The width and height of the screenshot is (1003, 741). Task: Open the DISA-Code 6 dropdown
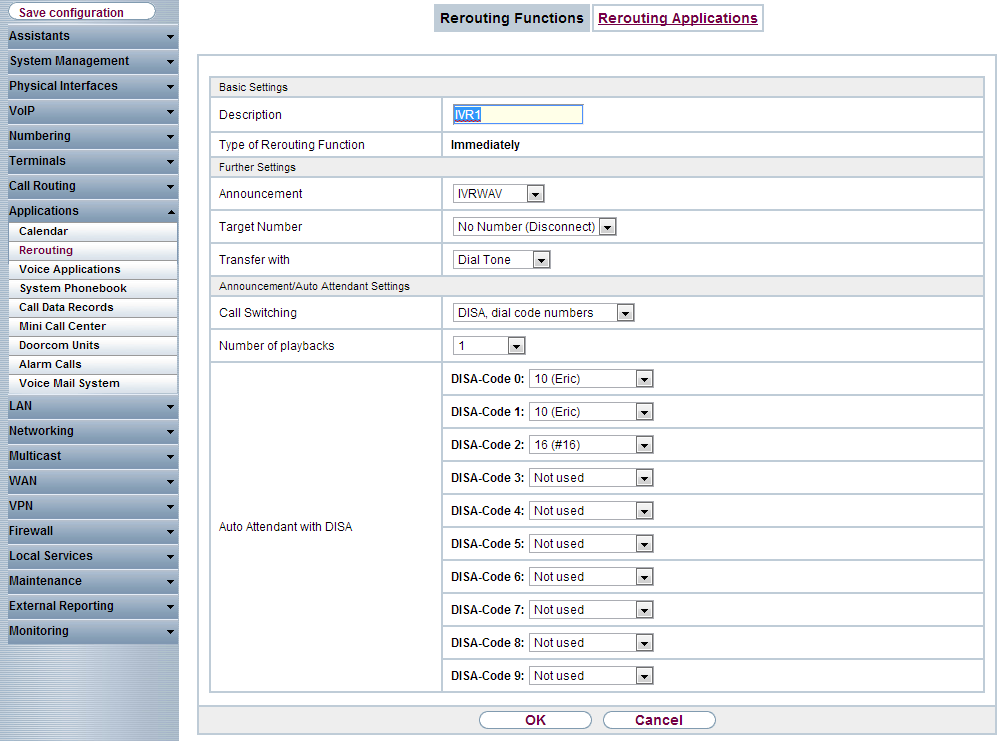click(591, 577)
